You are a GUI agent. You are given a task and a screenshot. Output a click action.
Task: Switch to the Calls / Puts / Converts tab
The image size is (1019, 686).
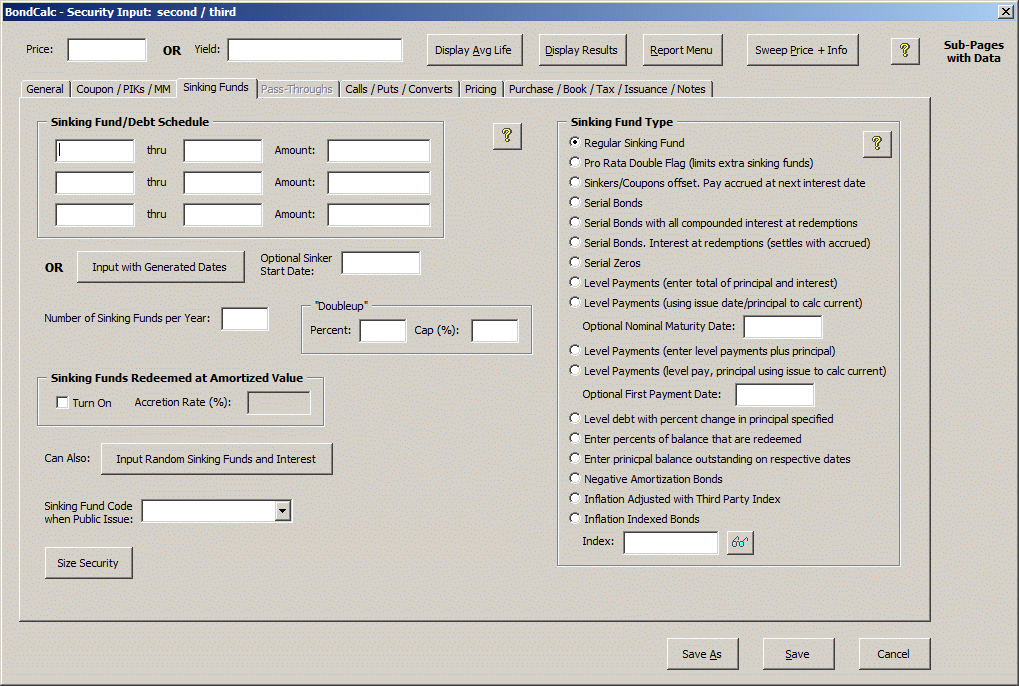click(x=398, y=89)
